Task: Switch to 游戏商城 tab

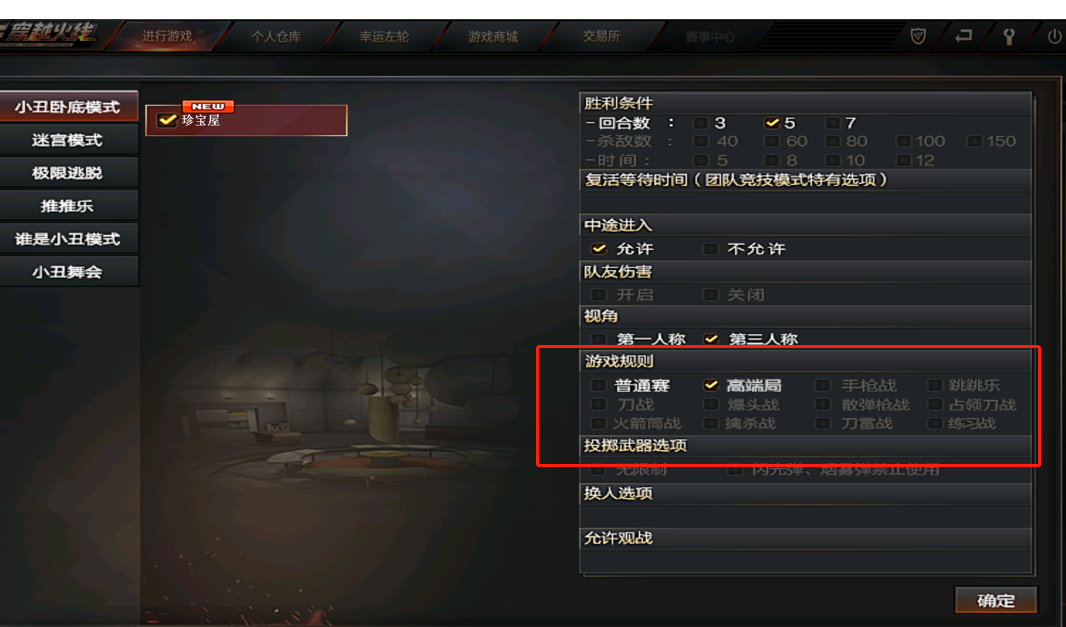Action: (493, 37)
